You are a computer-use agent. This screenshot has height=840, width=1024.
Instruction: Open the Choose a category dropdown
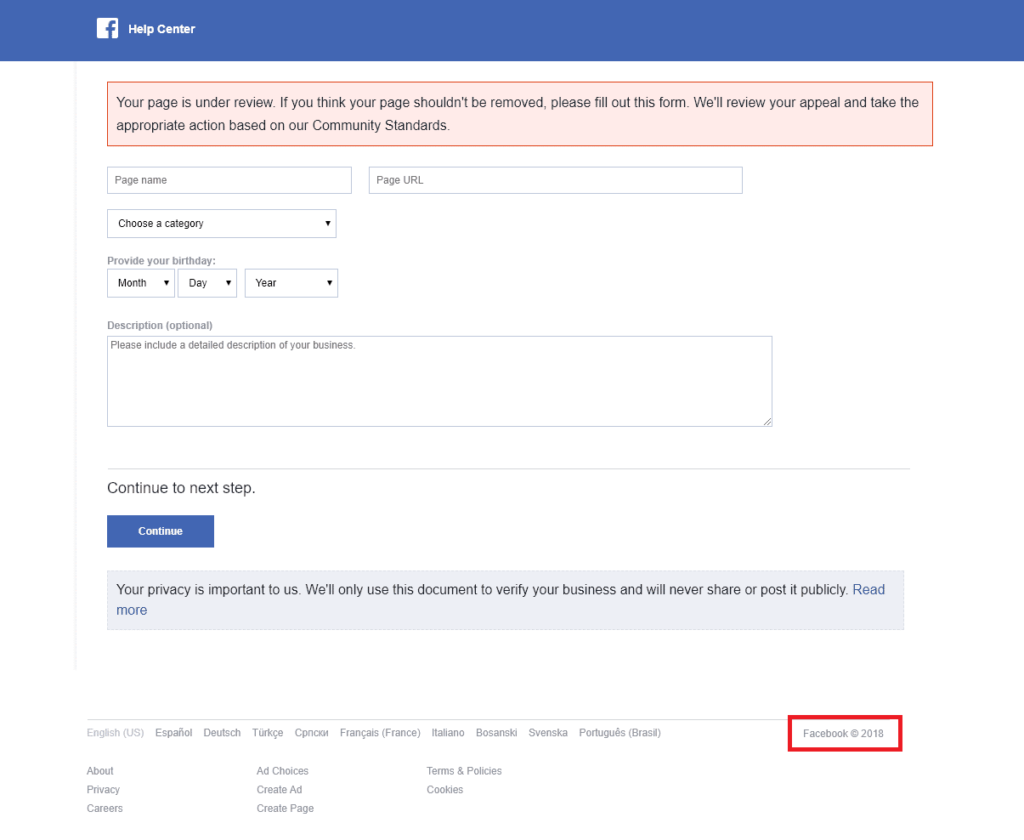click(221, 223)
